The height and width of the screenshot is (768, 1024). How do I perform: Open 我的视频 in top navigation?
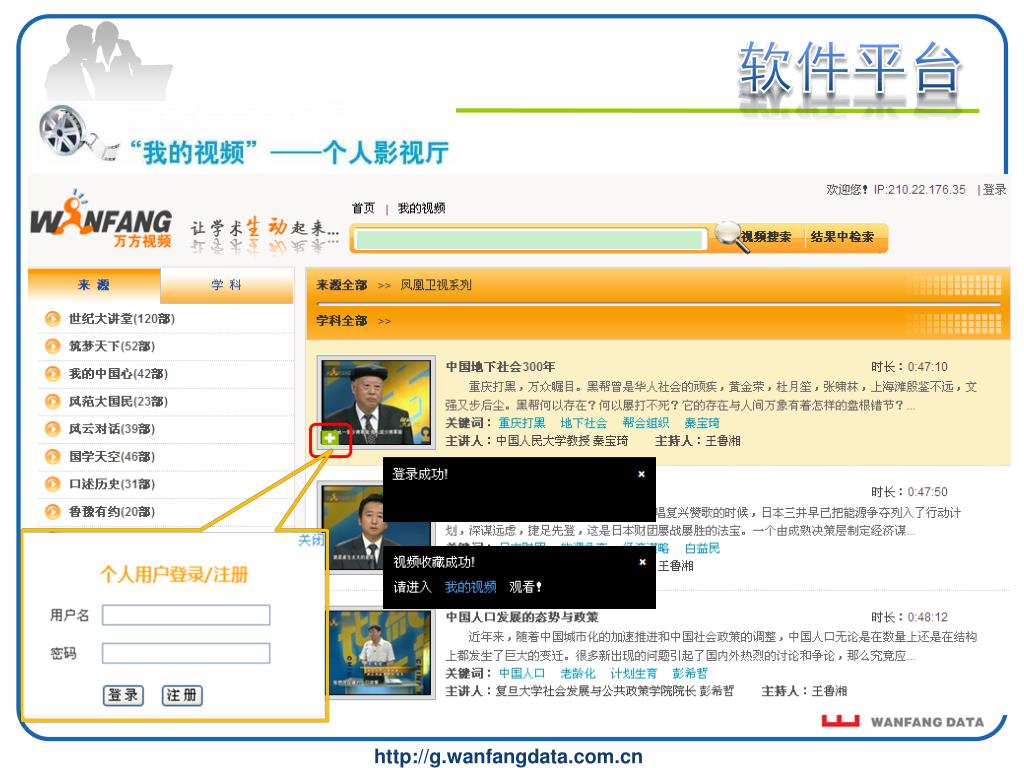tap(421, 208)
